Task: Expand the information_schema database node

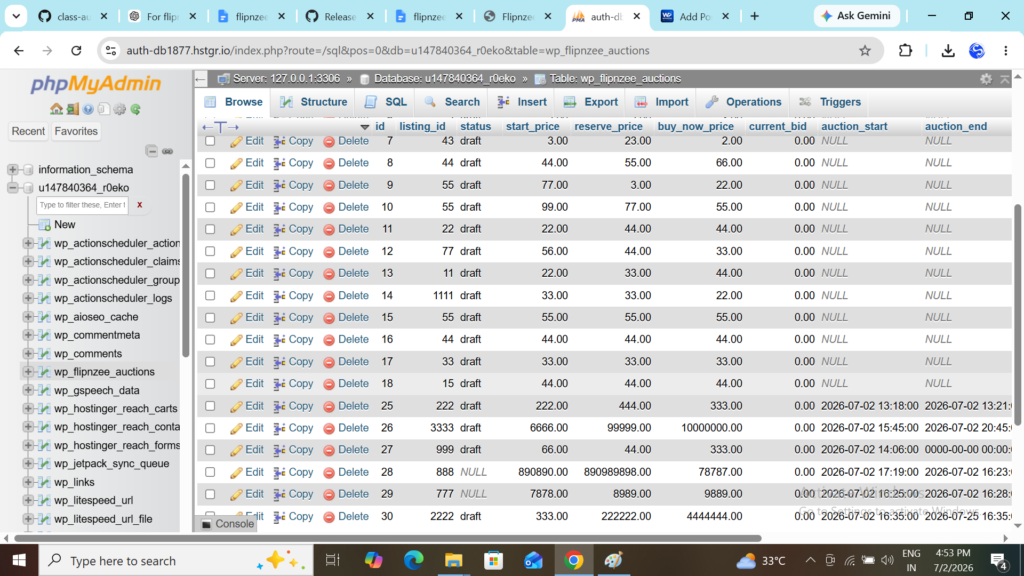Action: (12, 169)
